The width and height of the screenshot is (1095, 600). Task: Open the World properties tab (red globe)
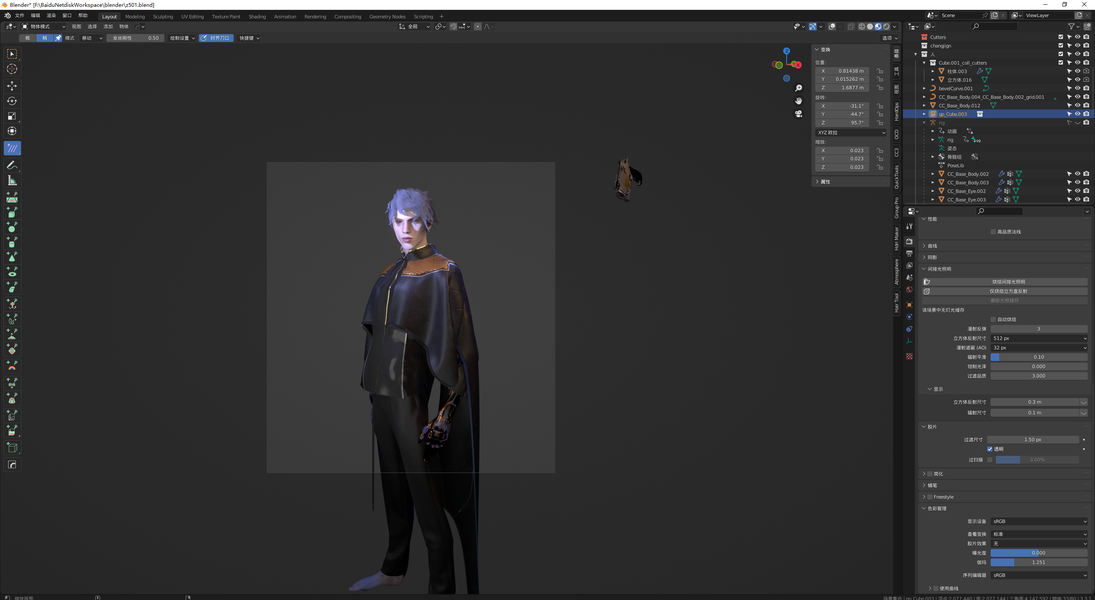click(909, 289)
